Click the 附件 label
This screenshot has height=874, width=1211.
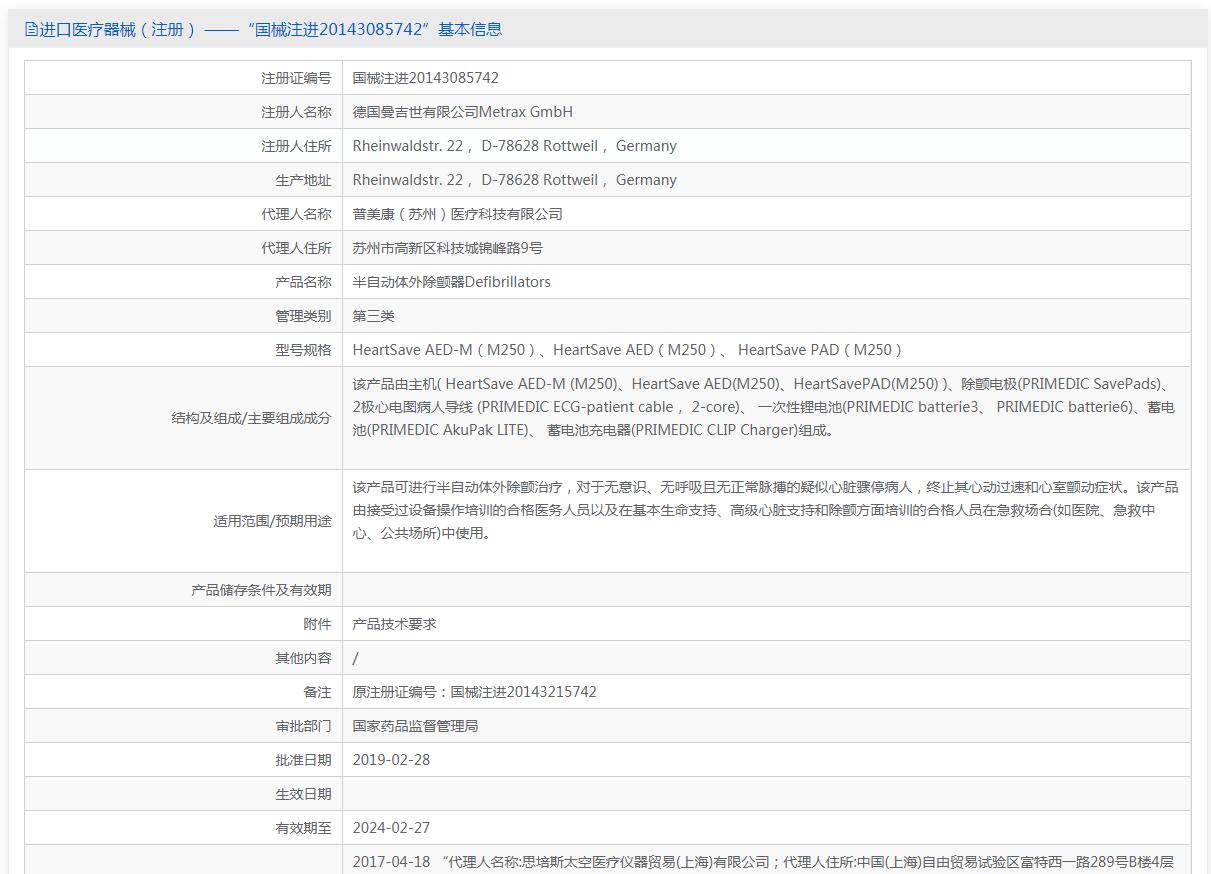(317, 624)
